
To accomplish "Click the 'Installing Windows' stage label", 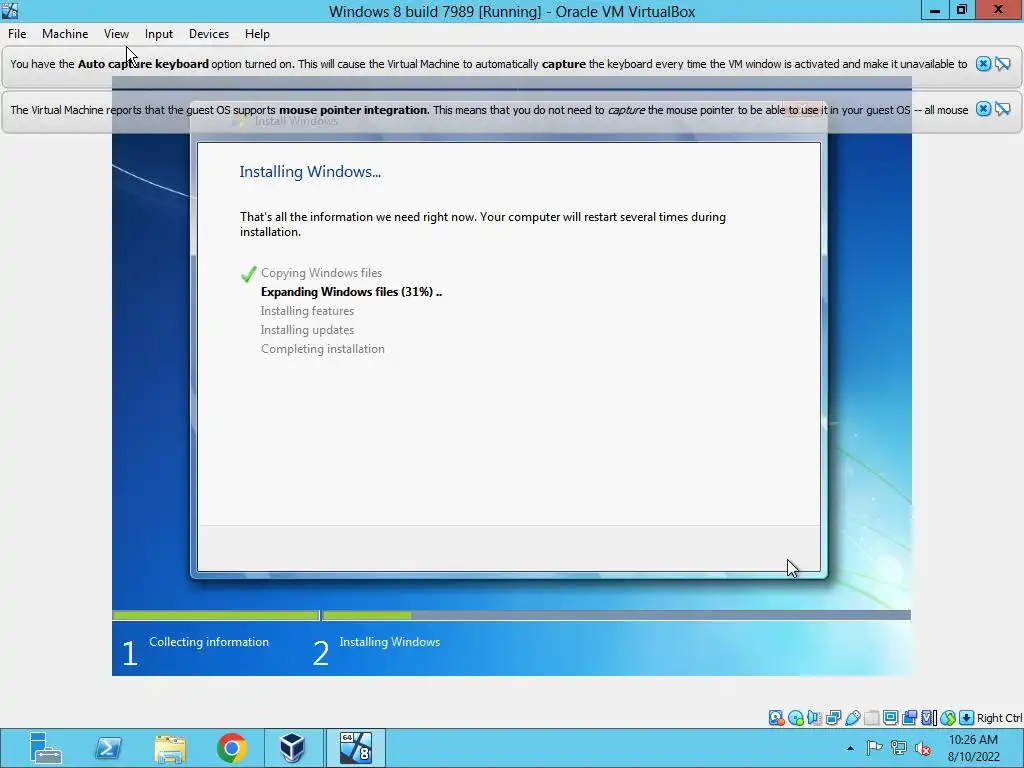I will pos(390,642).
